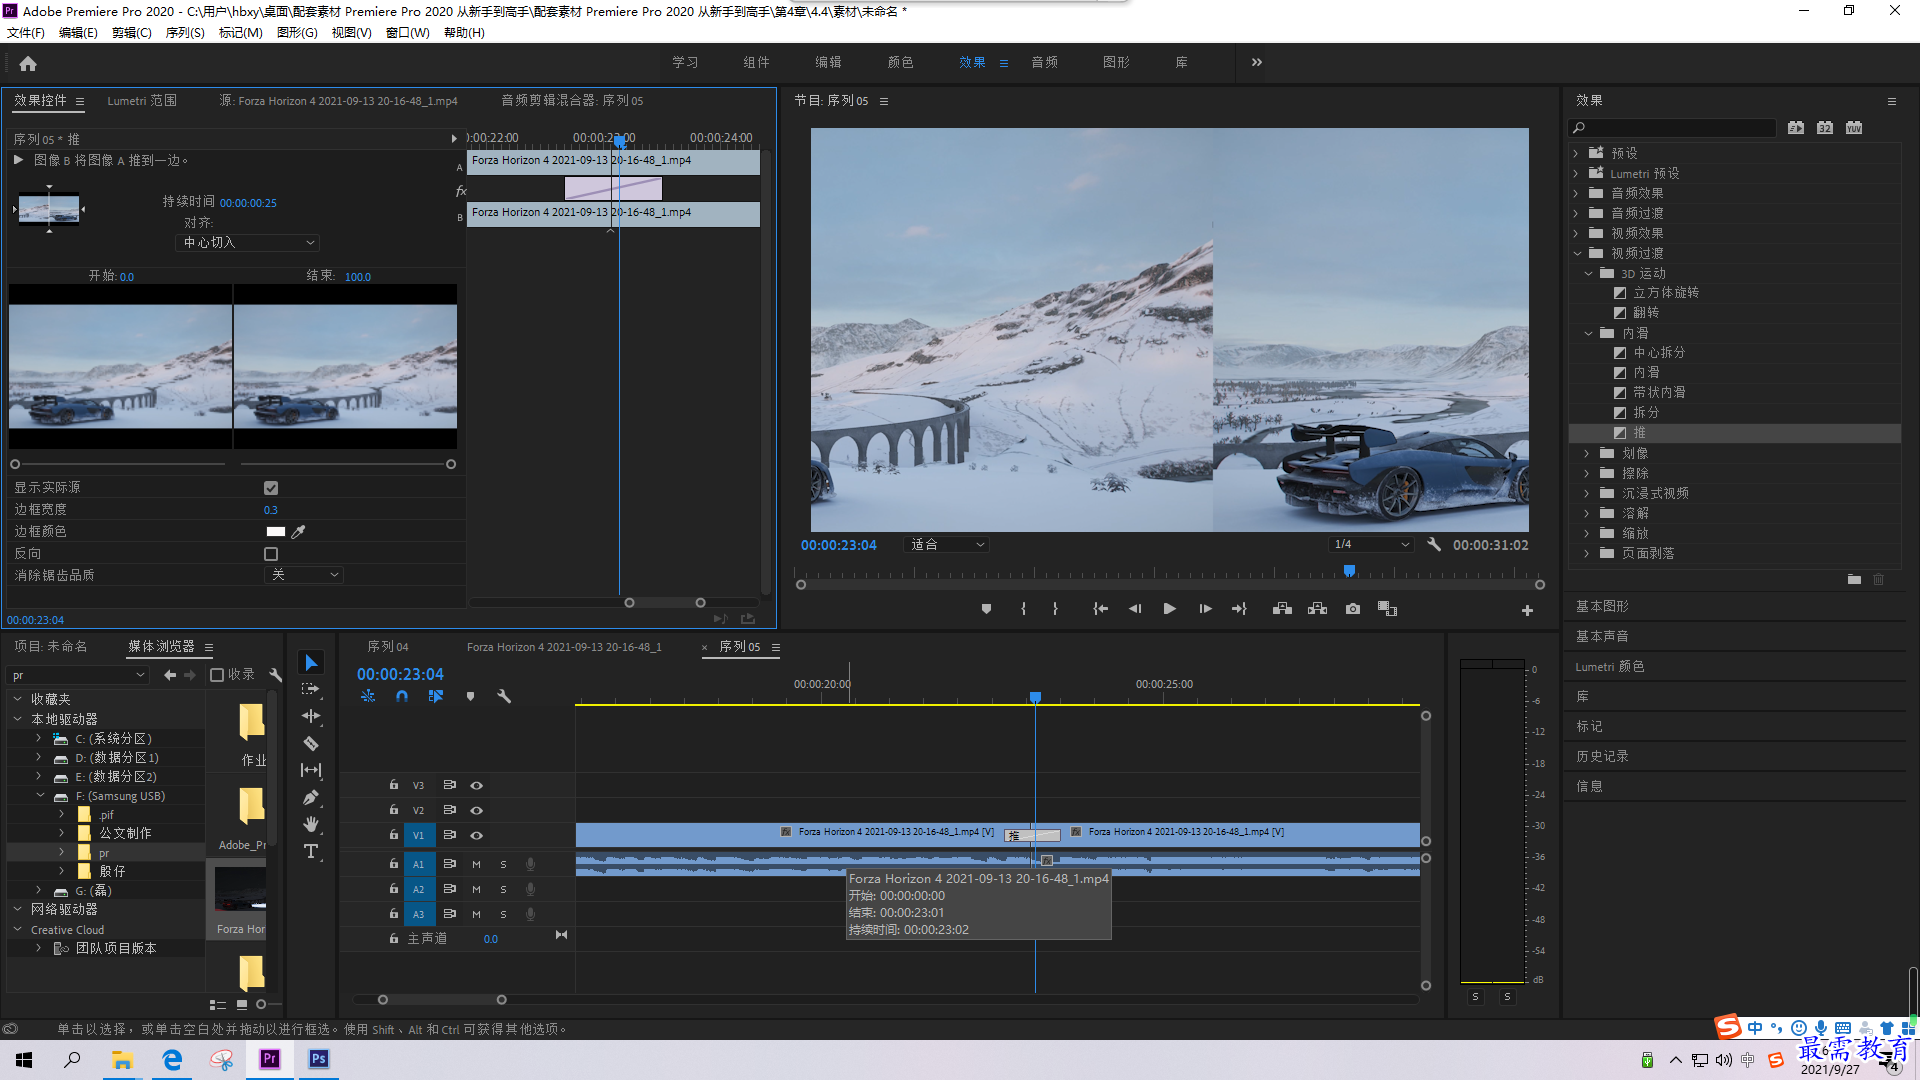This screenshot has width=1920, height=1080.
Task: Step back one frame in program monitor
Action: tap(1135, 609)
